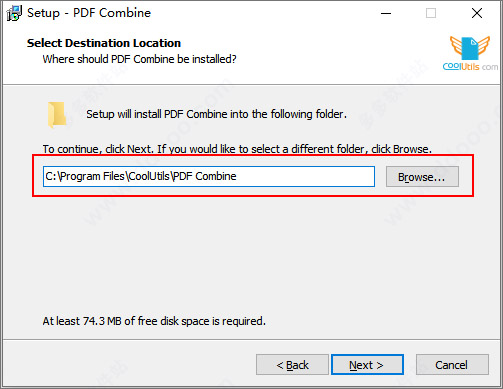Focus the installation path text field
Screen dimensions: 503x389
pos(209,176)
